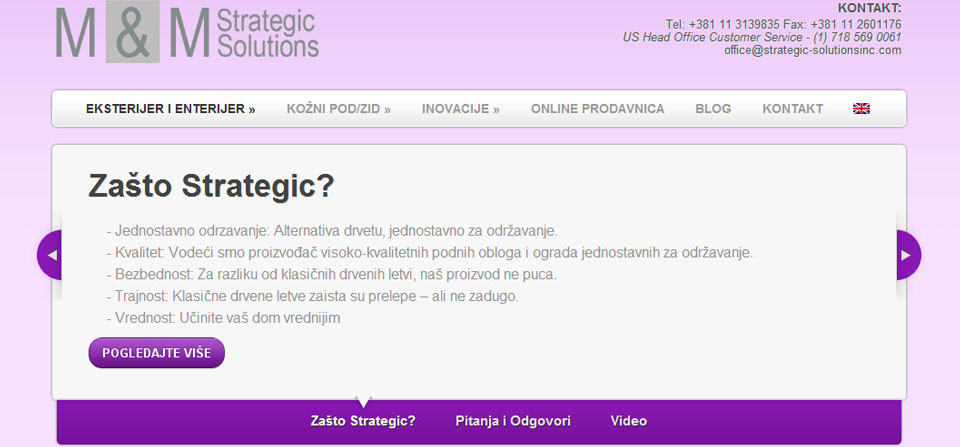The image size is (960, 447).
Task: Click the Jednostavno održavanje bullet text
Action: coord(331,229)
